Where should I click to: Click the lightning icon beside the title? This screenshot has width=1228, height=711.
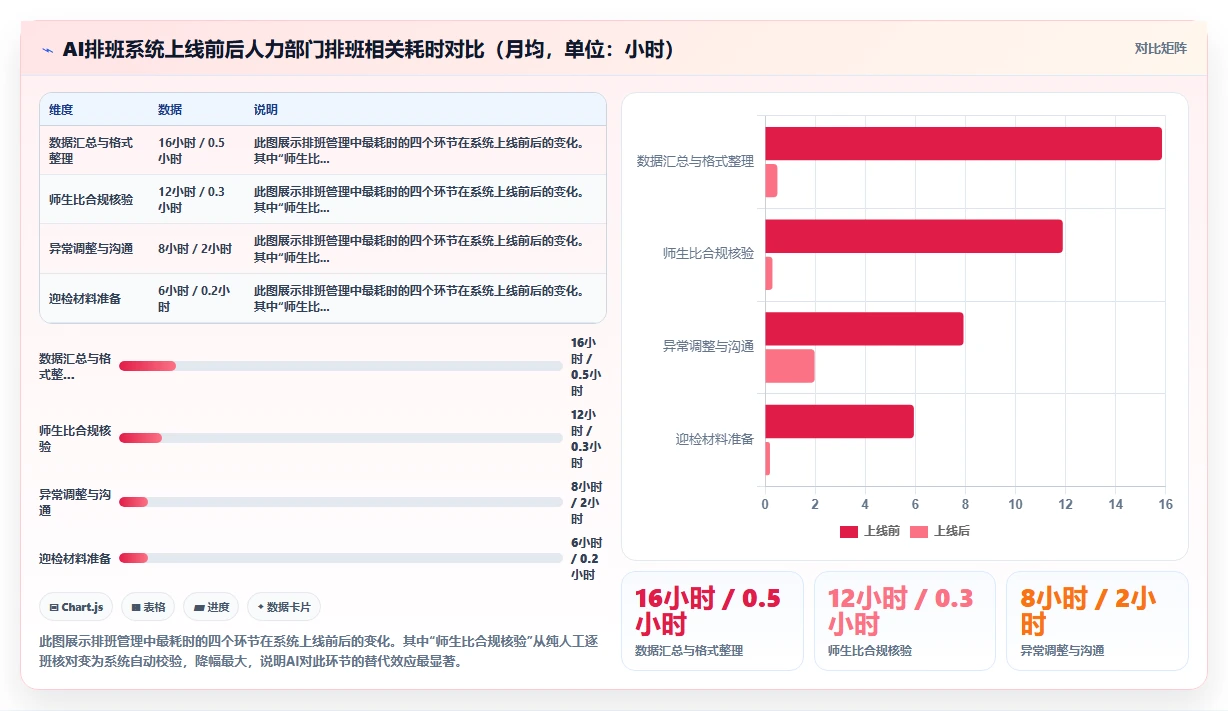[x=47, y=50]
